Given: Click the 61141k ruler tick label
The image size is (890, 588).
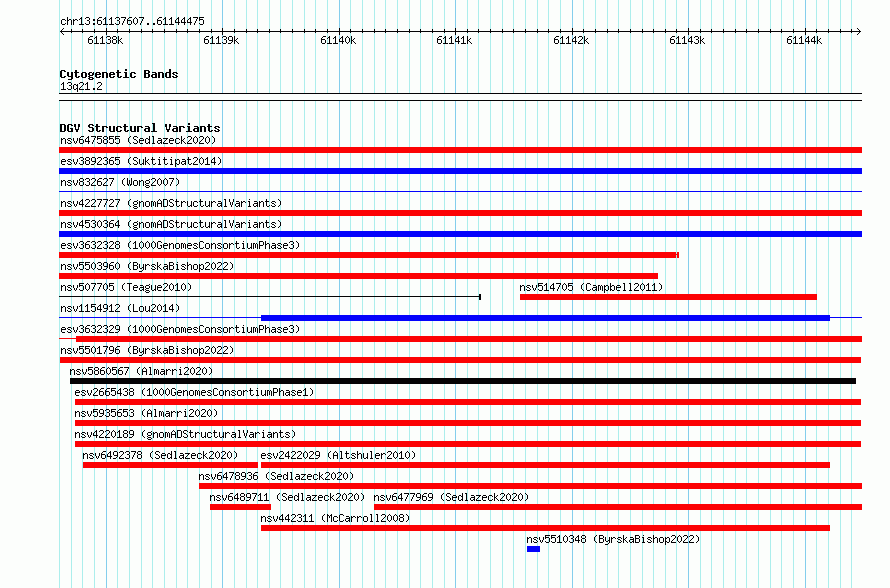Looking at the screenshot, I should click(x=454, y=40).
